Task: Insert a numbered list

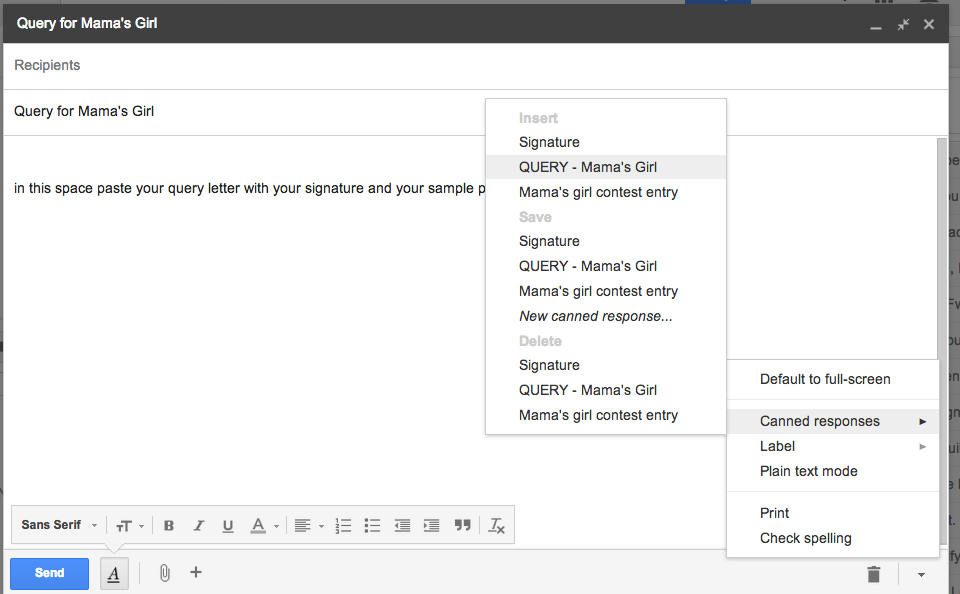Action: (x=343, y=525)
